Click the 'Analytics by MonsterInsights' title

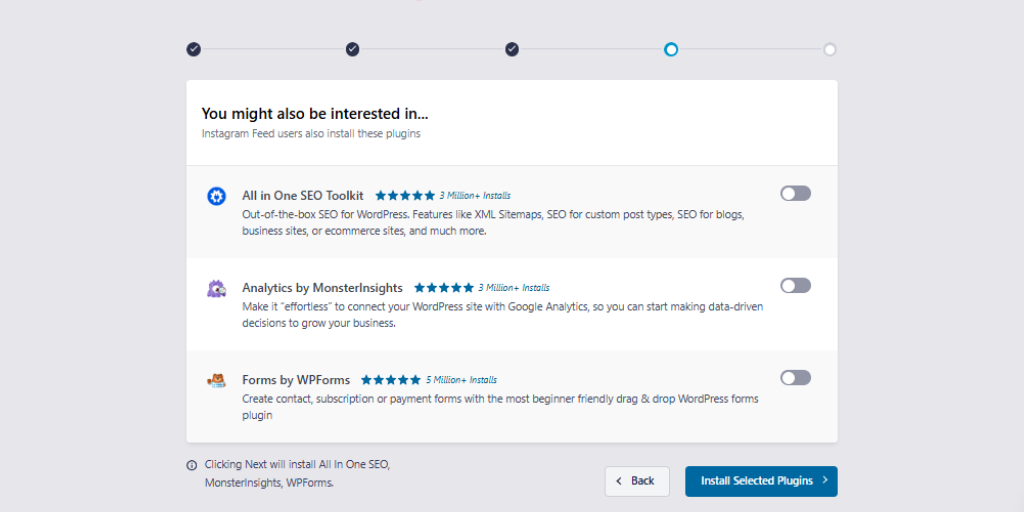pos(323,287)
